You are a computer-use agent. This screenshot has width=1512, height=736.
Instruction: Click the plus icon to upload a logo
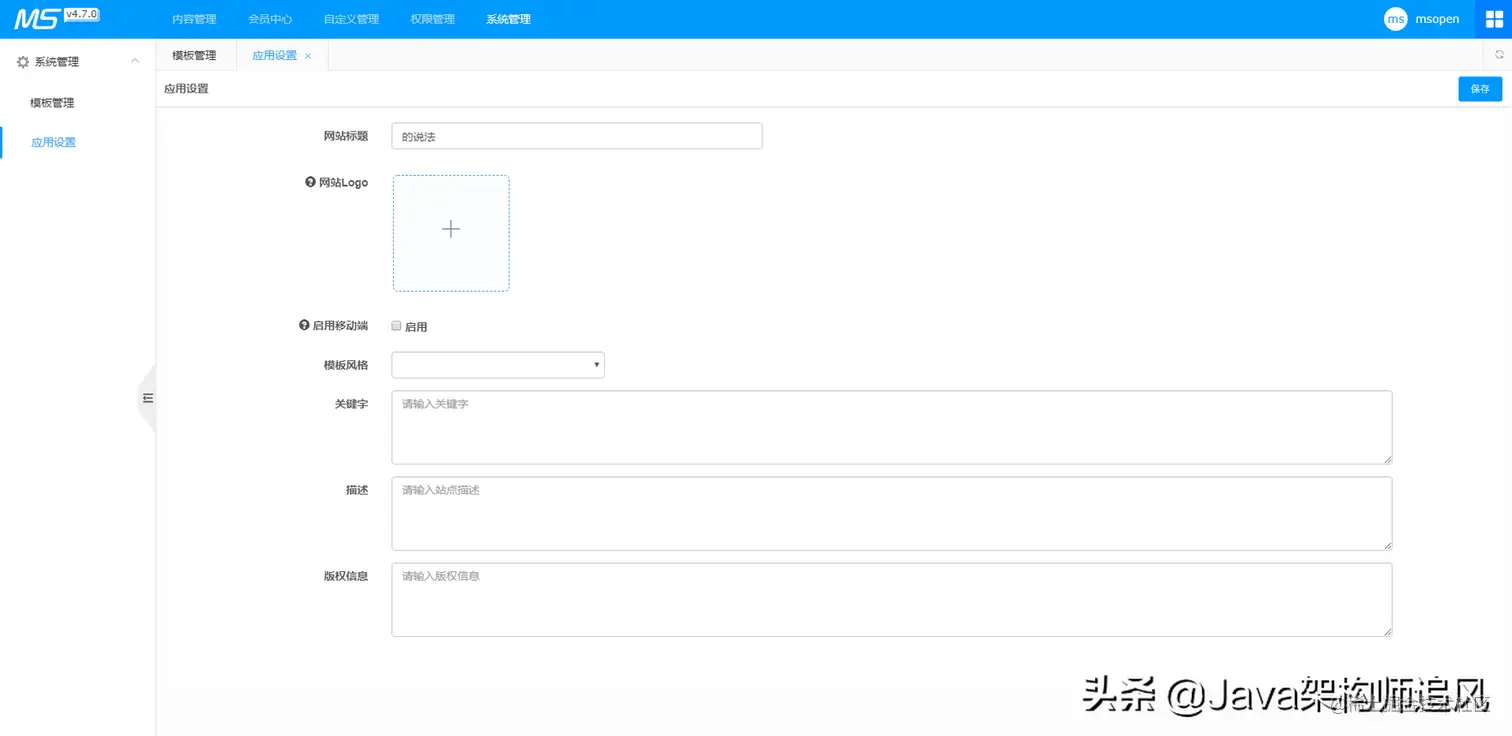coord(451,229)
